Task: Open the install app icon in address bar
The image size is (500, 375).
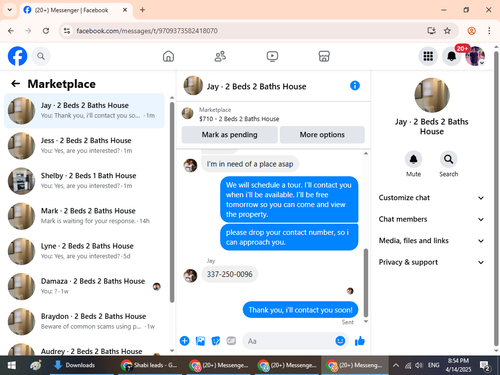Action: (431, 31)
